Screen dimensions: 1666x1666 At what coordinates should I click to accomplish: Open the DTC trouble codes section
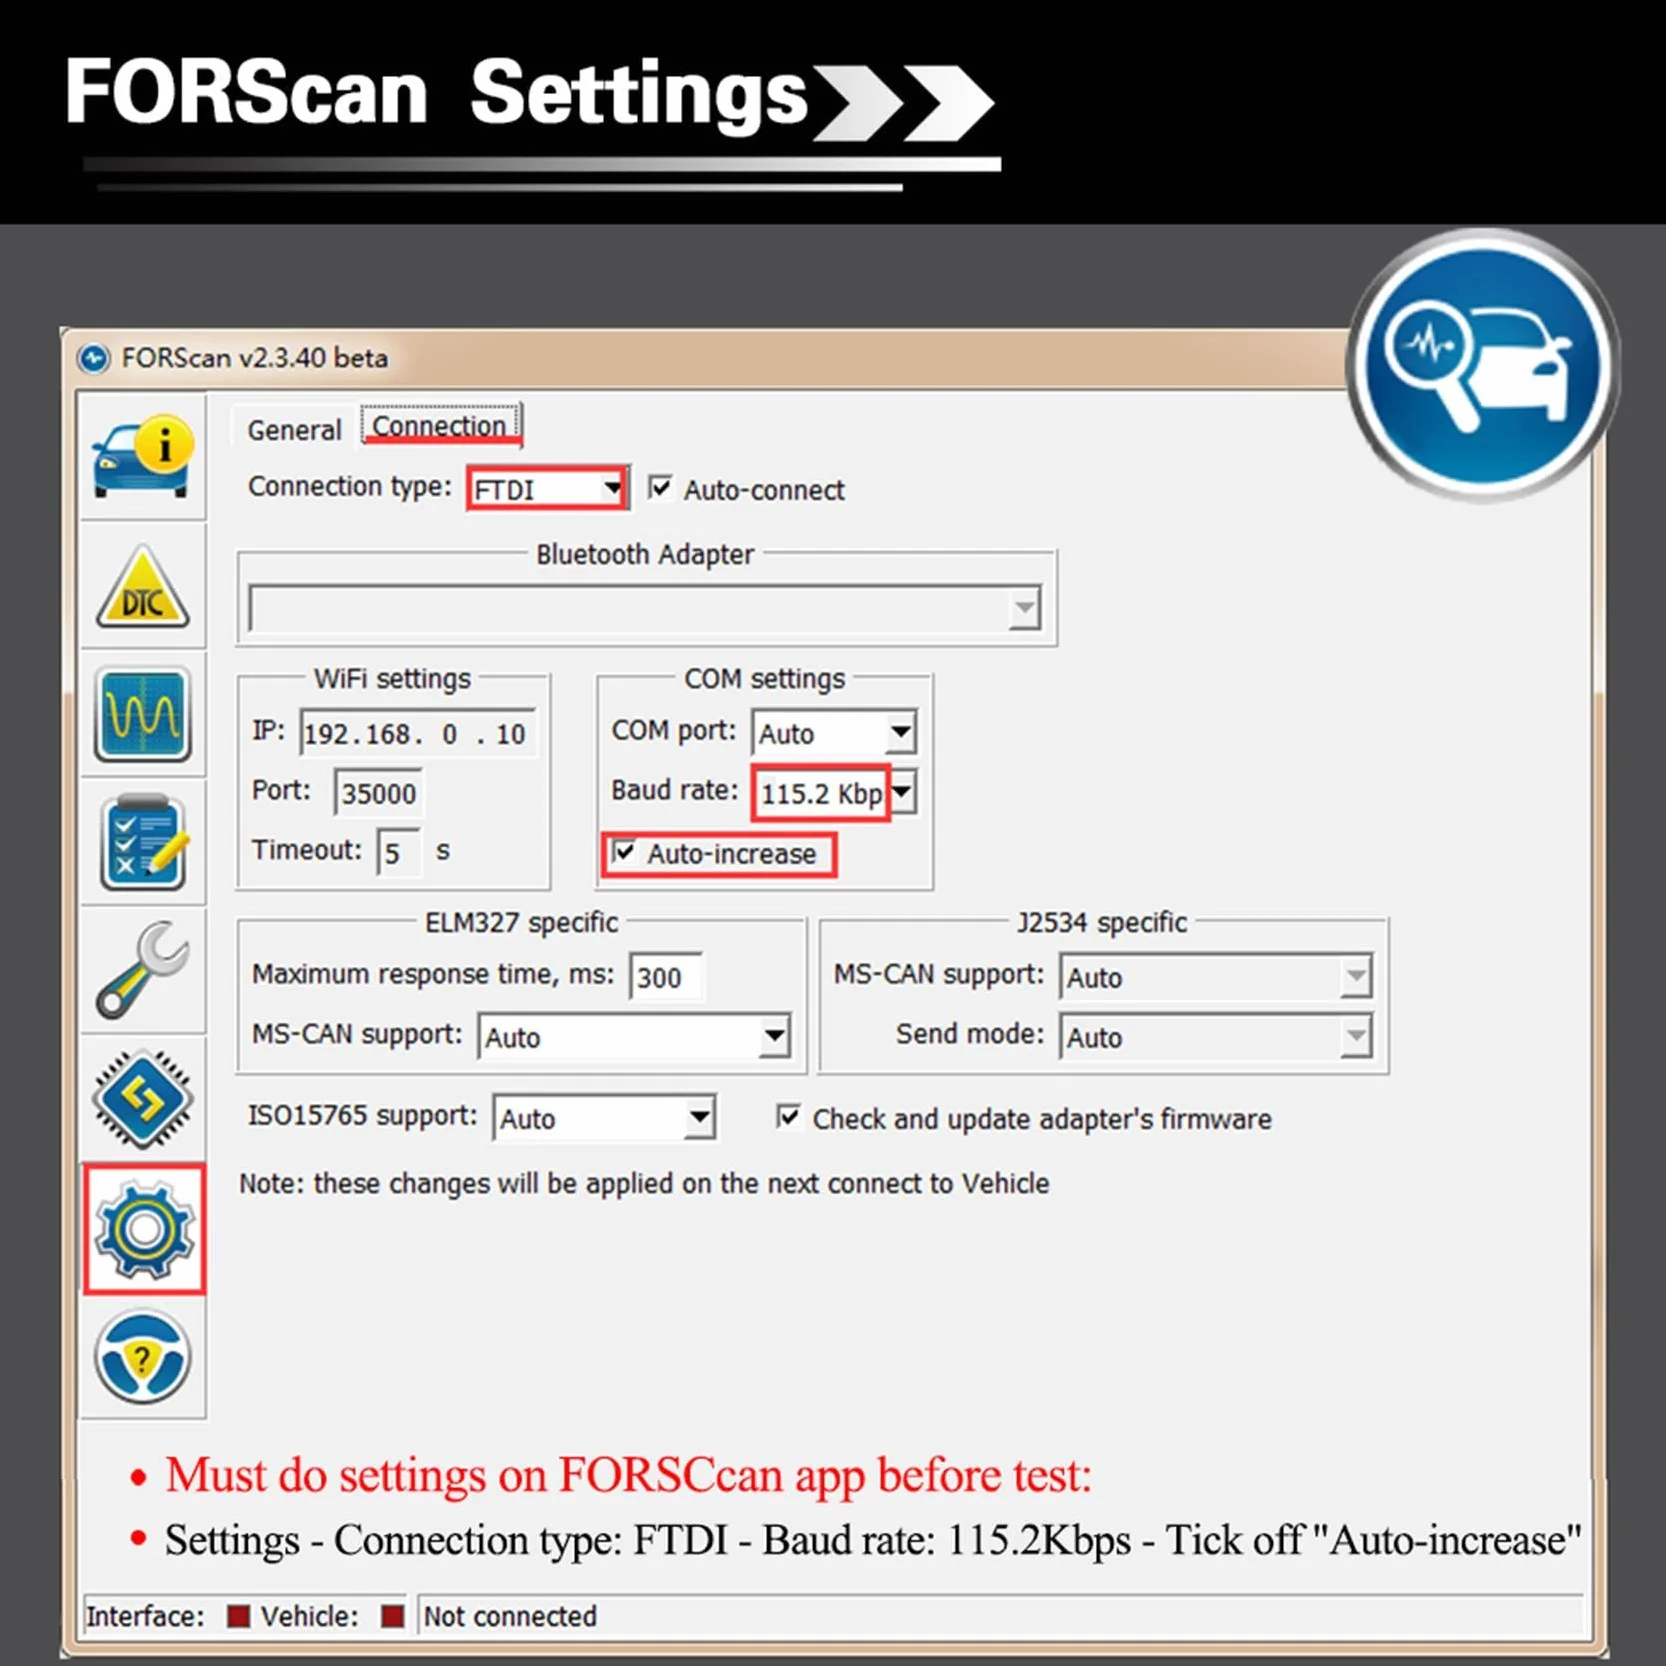point(142,587)
